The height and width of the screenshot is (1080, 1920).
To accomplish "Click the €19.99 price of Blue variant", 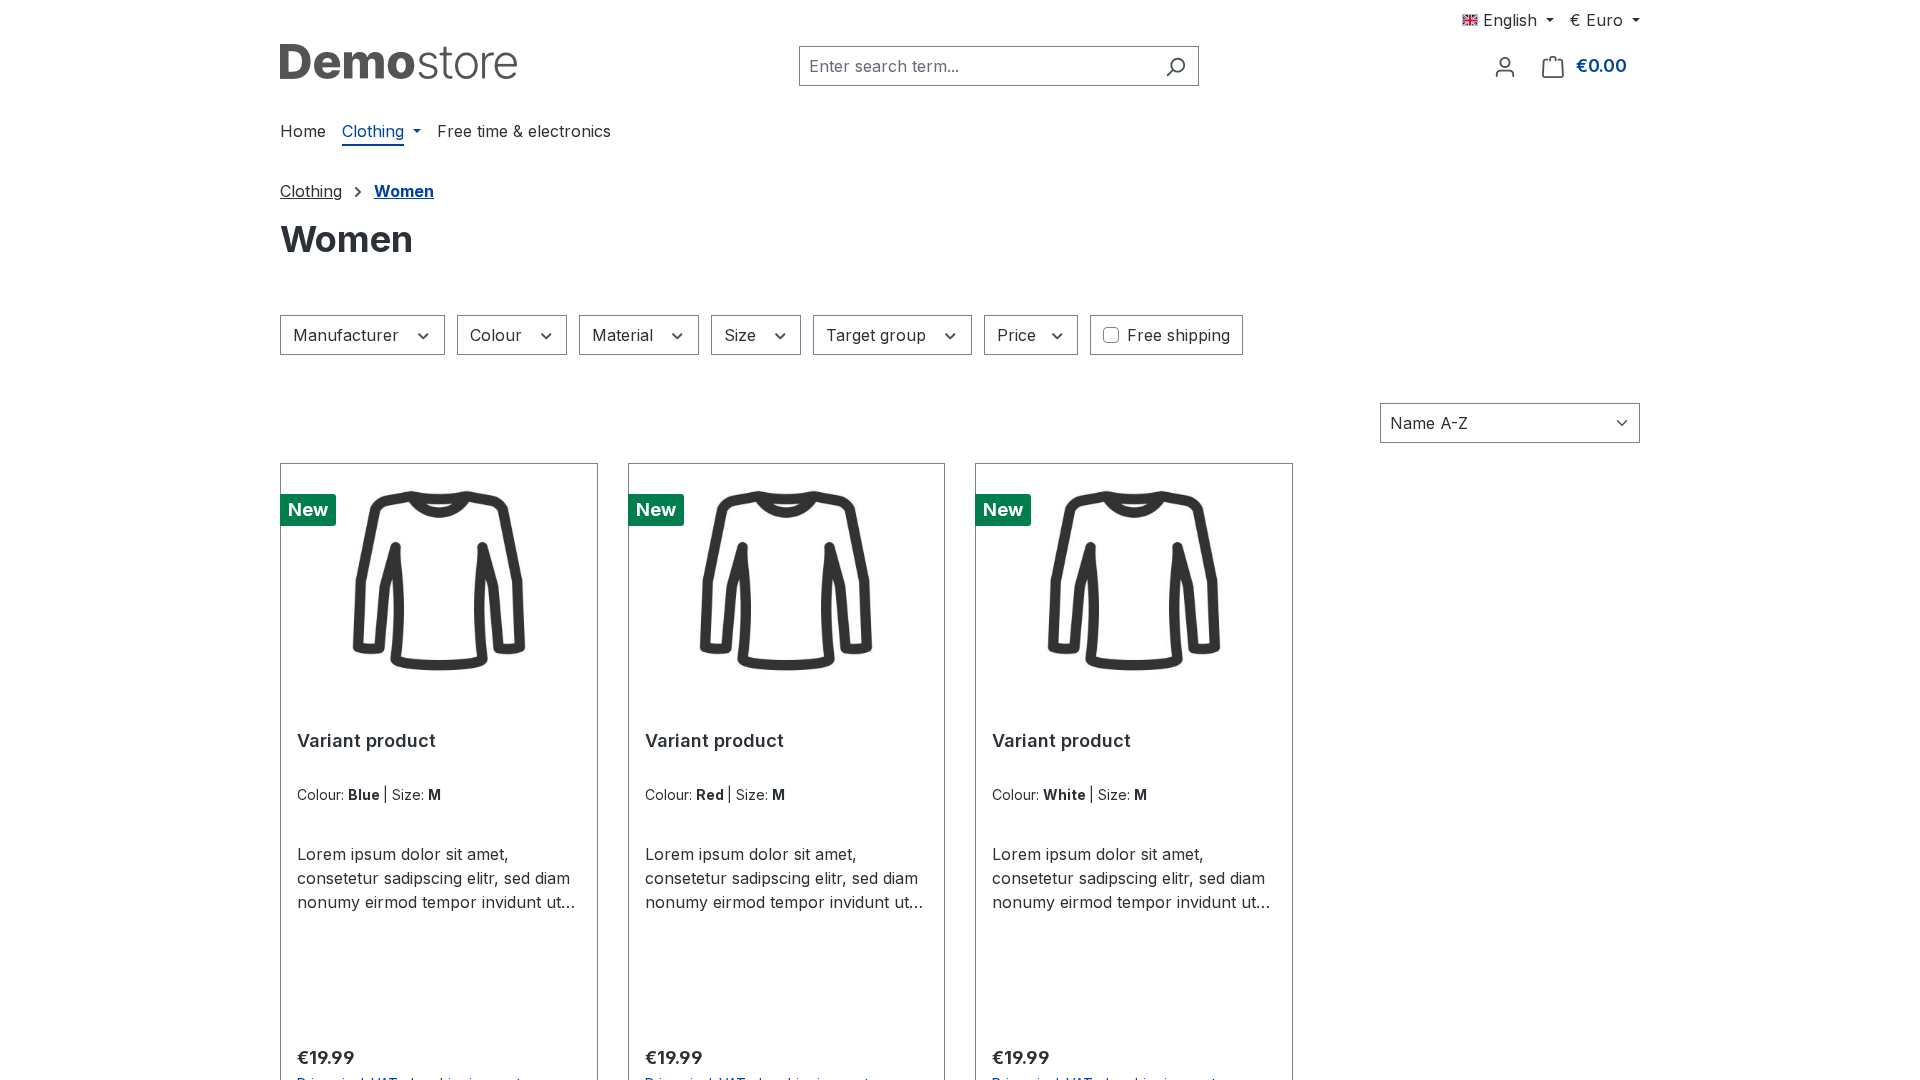I will 326,1057.
